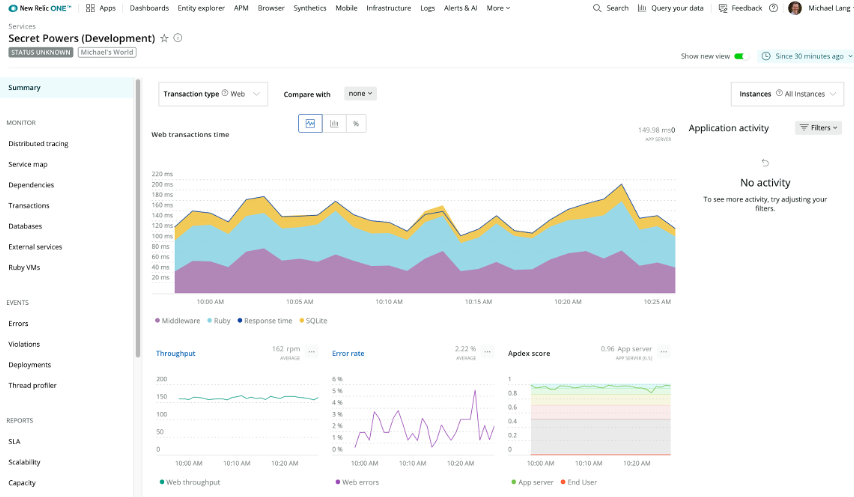Open Query your data chart icon

point(642,8)
